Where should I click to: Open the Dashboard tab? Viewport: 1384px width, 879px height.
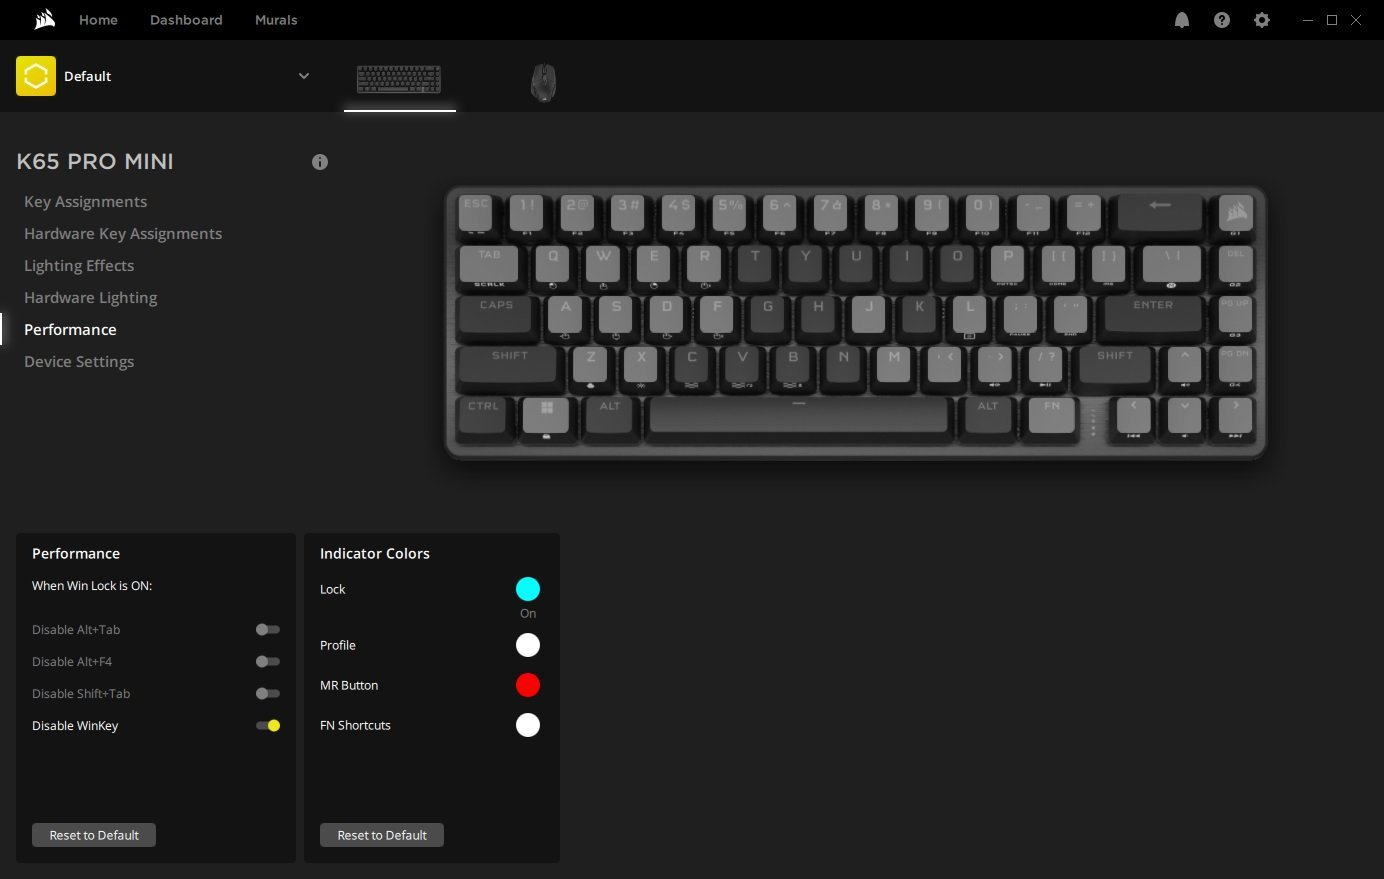pos(186,20)
